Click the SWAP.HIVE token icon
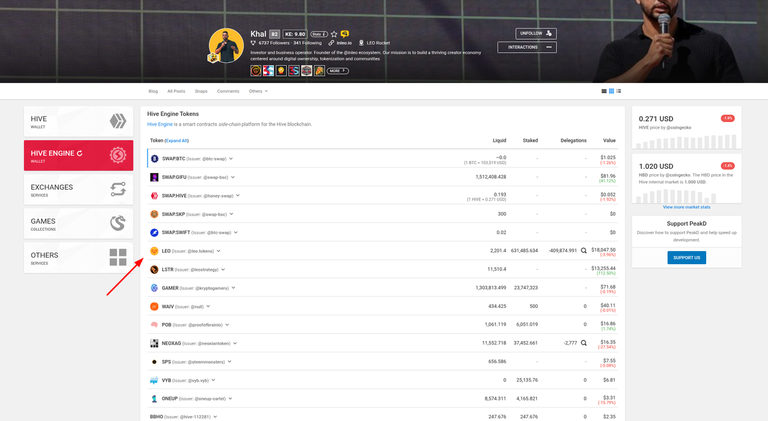 154,196
